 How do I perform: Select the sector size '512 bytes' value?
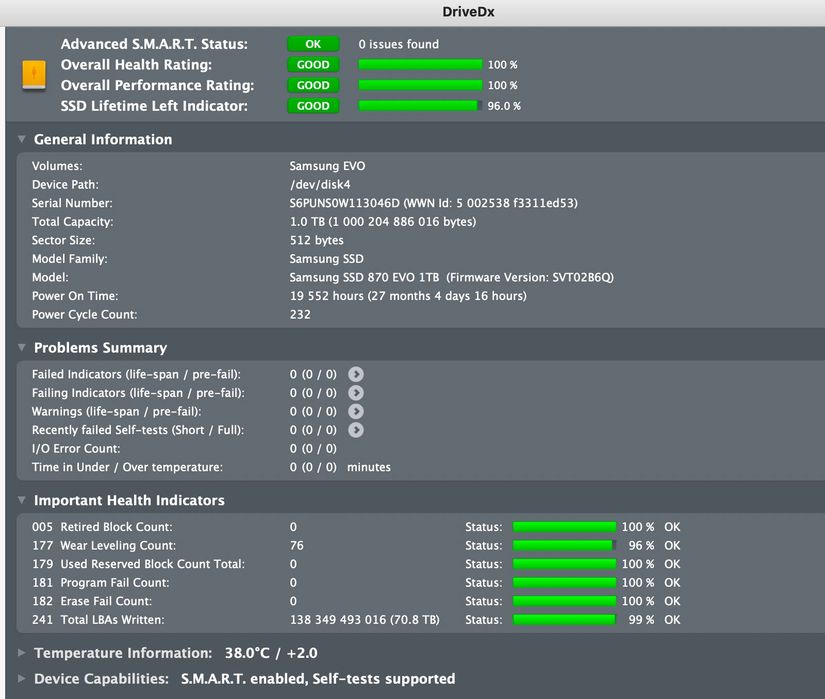317,240
